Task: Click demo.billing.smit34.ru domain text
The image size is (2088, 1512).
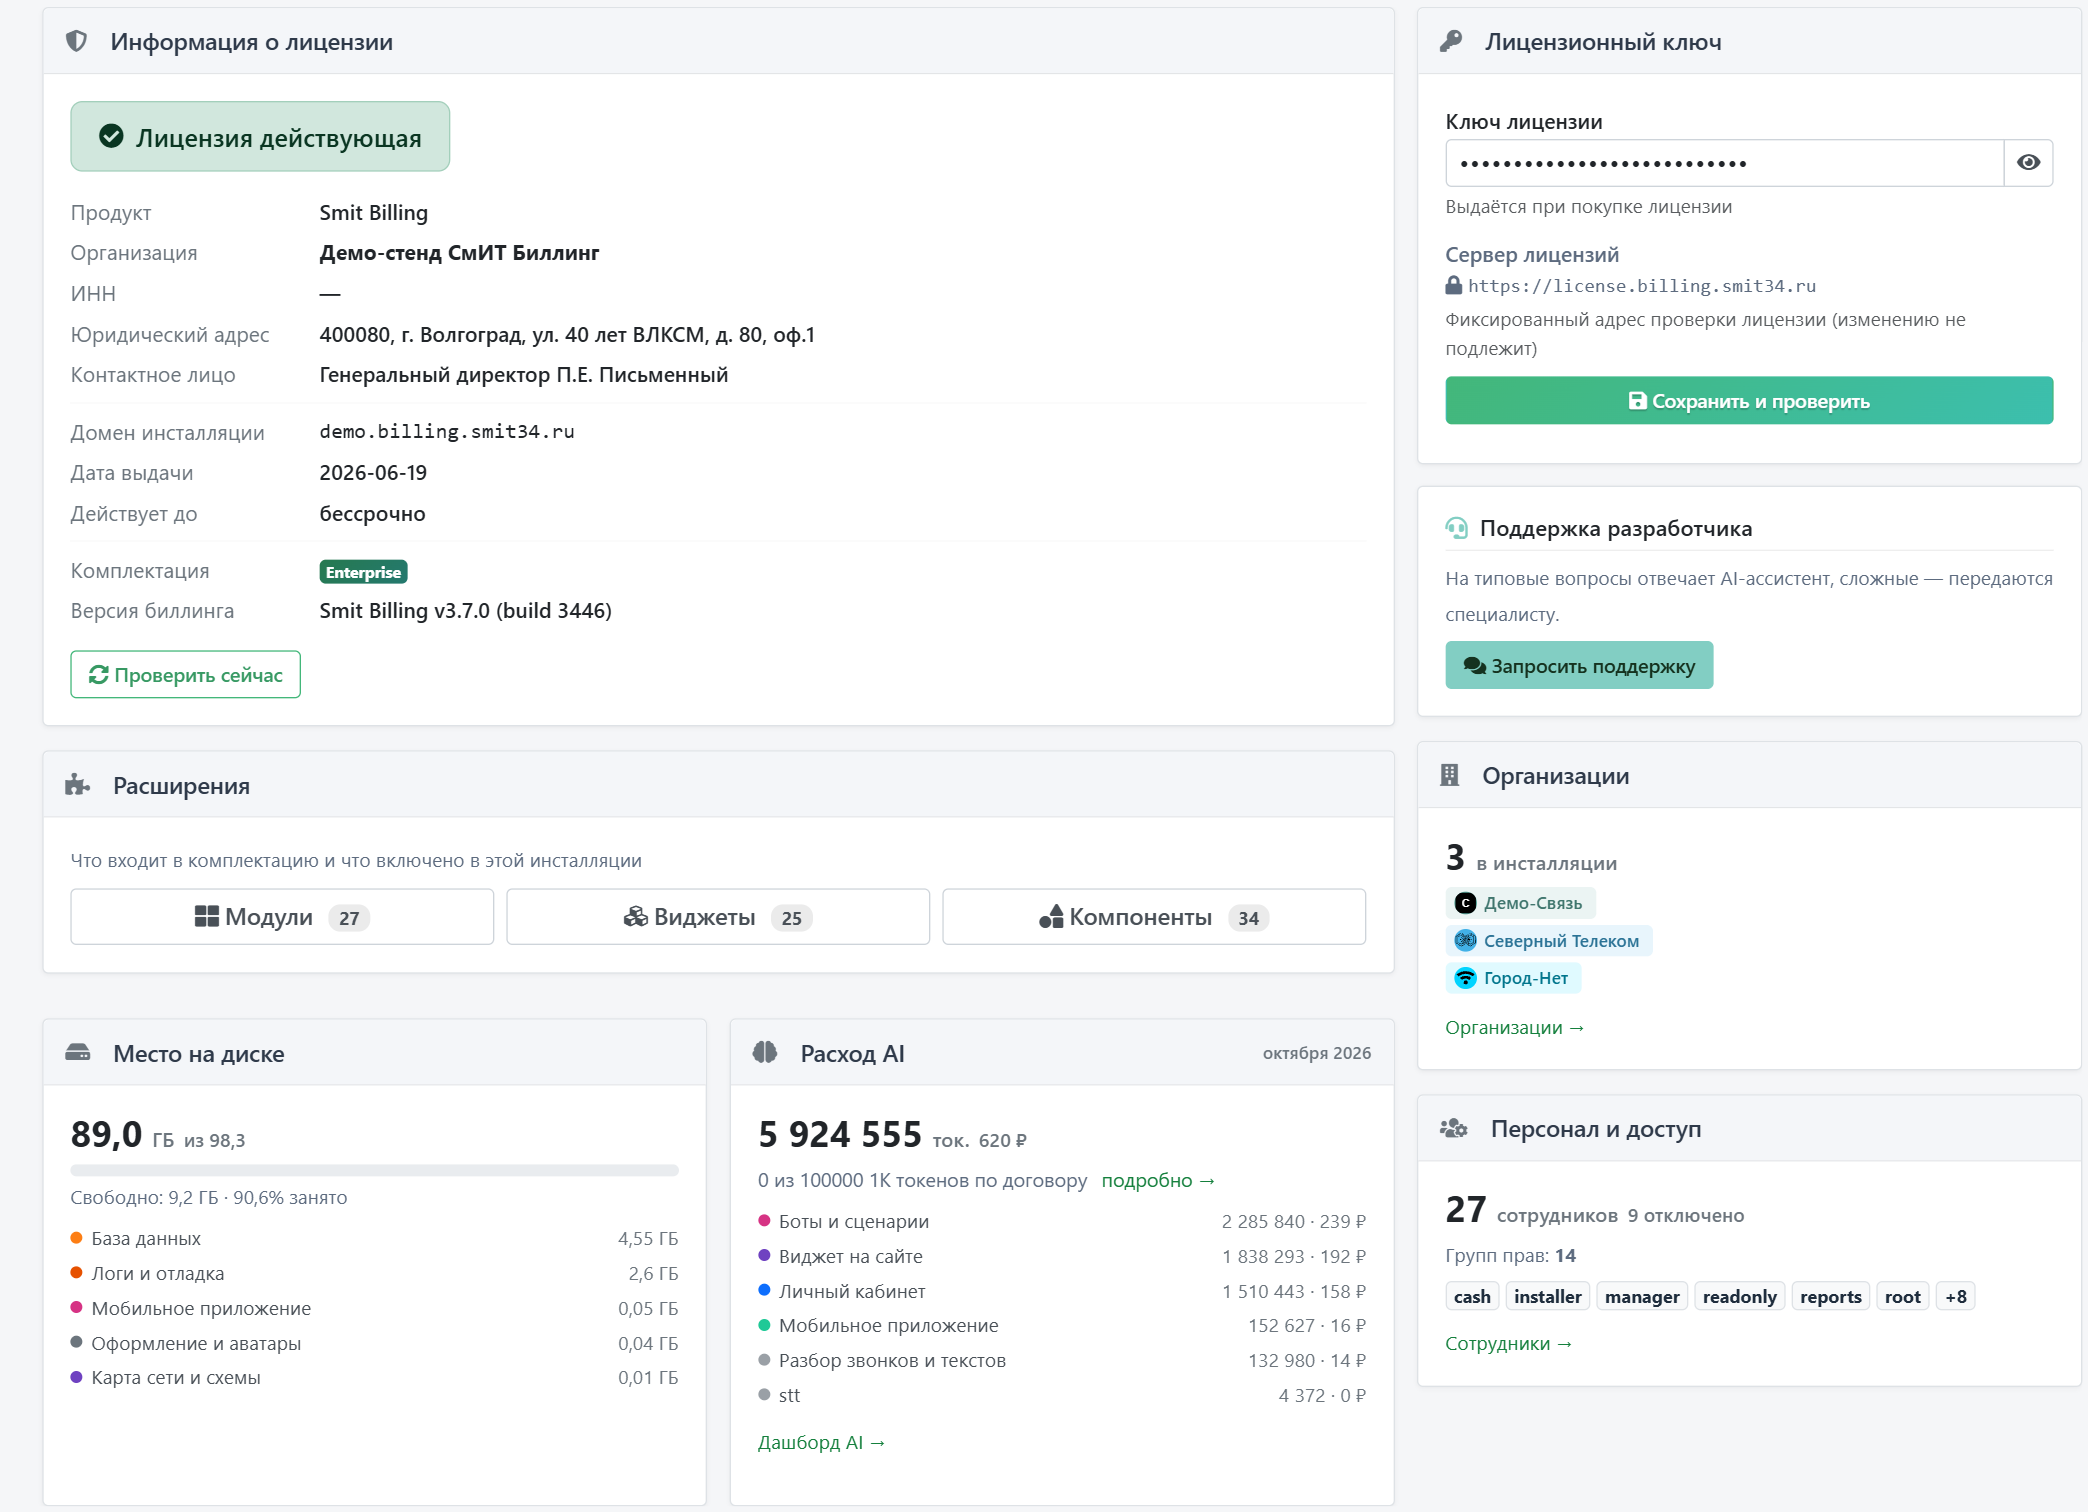Action: click(x=447, y=432)
